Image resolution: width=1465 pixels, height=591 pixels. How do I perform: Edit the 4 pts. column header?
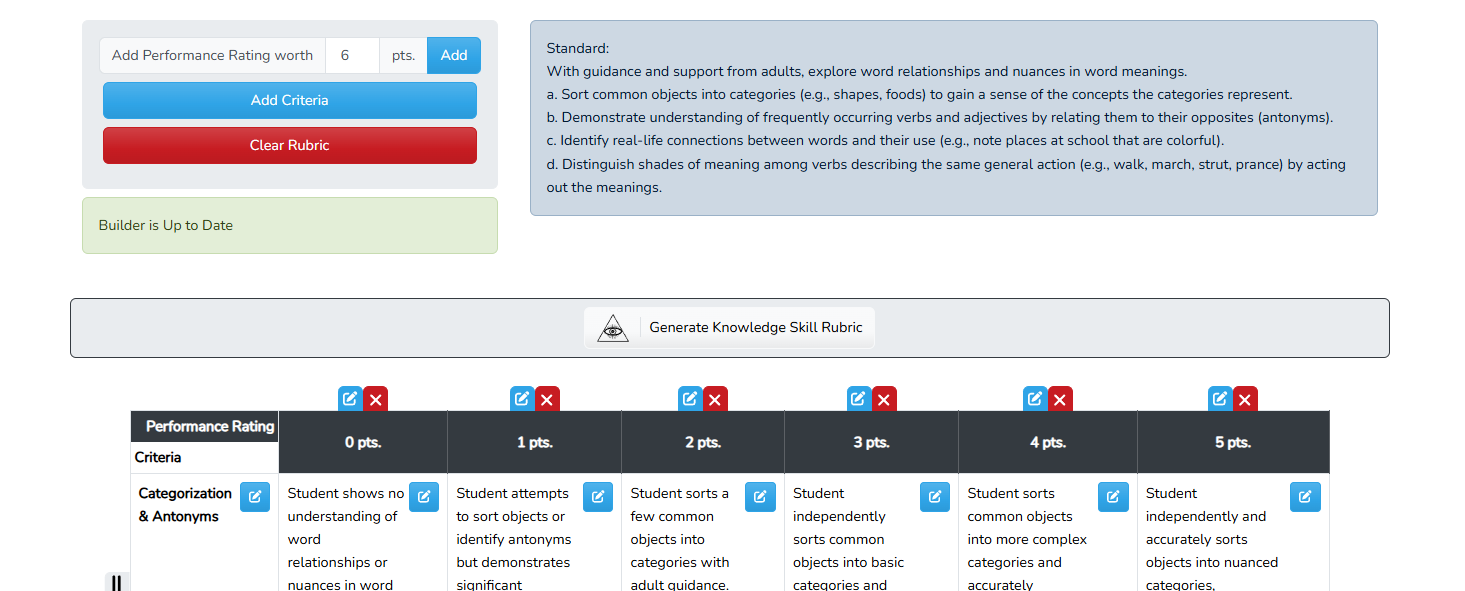click(1035, 399)
